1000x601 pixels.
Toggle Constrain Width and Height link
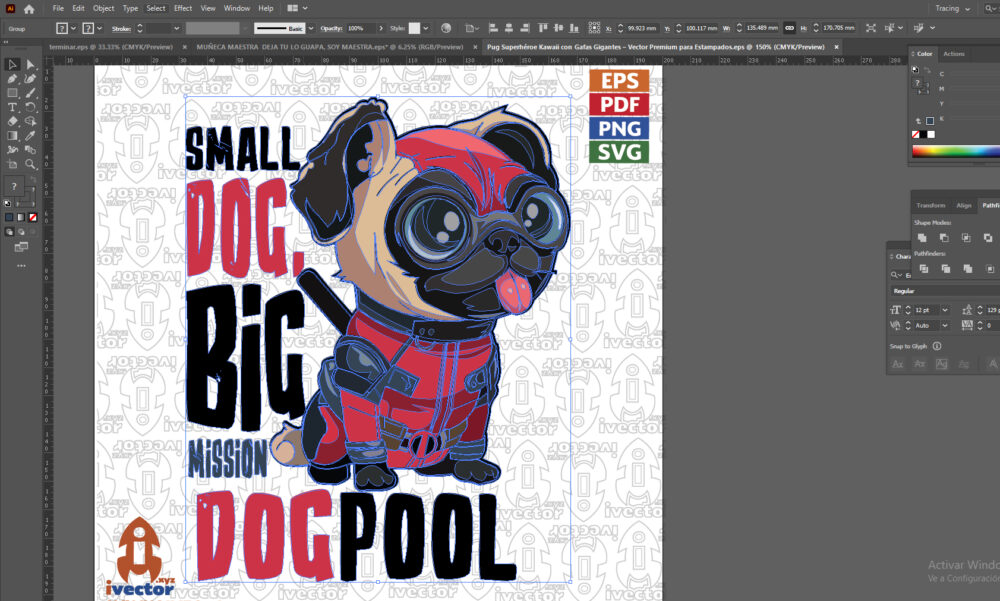pyautogui.click(x=790, y=28)
